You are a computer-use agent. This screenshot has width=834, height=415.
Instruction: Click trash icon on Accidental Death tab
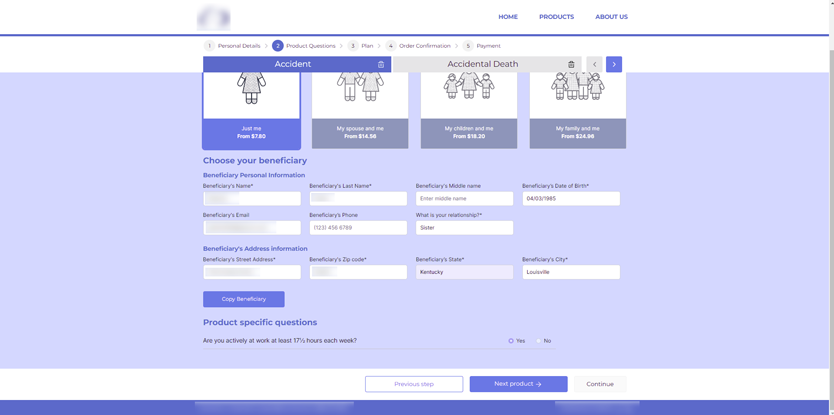click(x=571, y=64)
